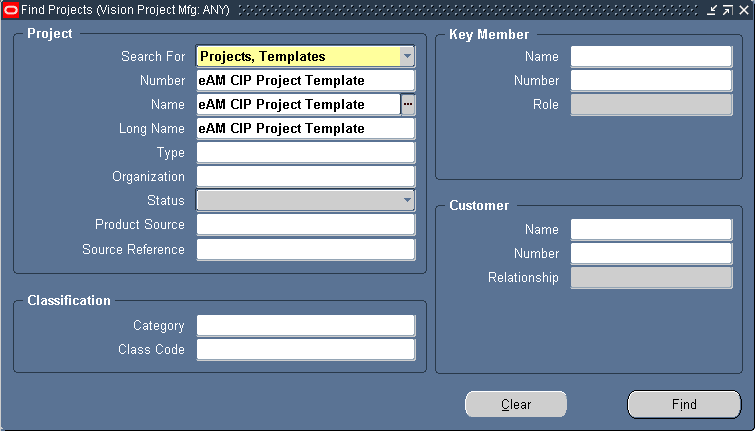755x431 pixels.
Task: Click the Classification Category field
Action: coord(305,326)
